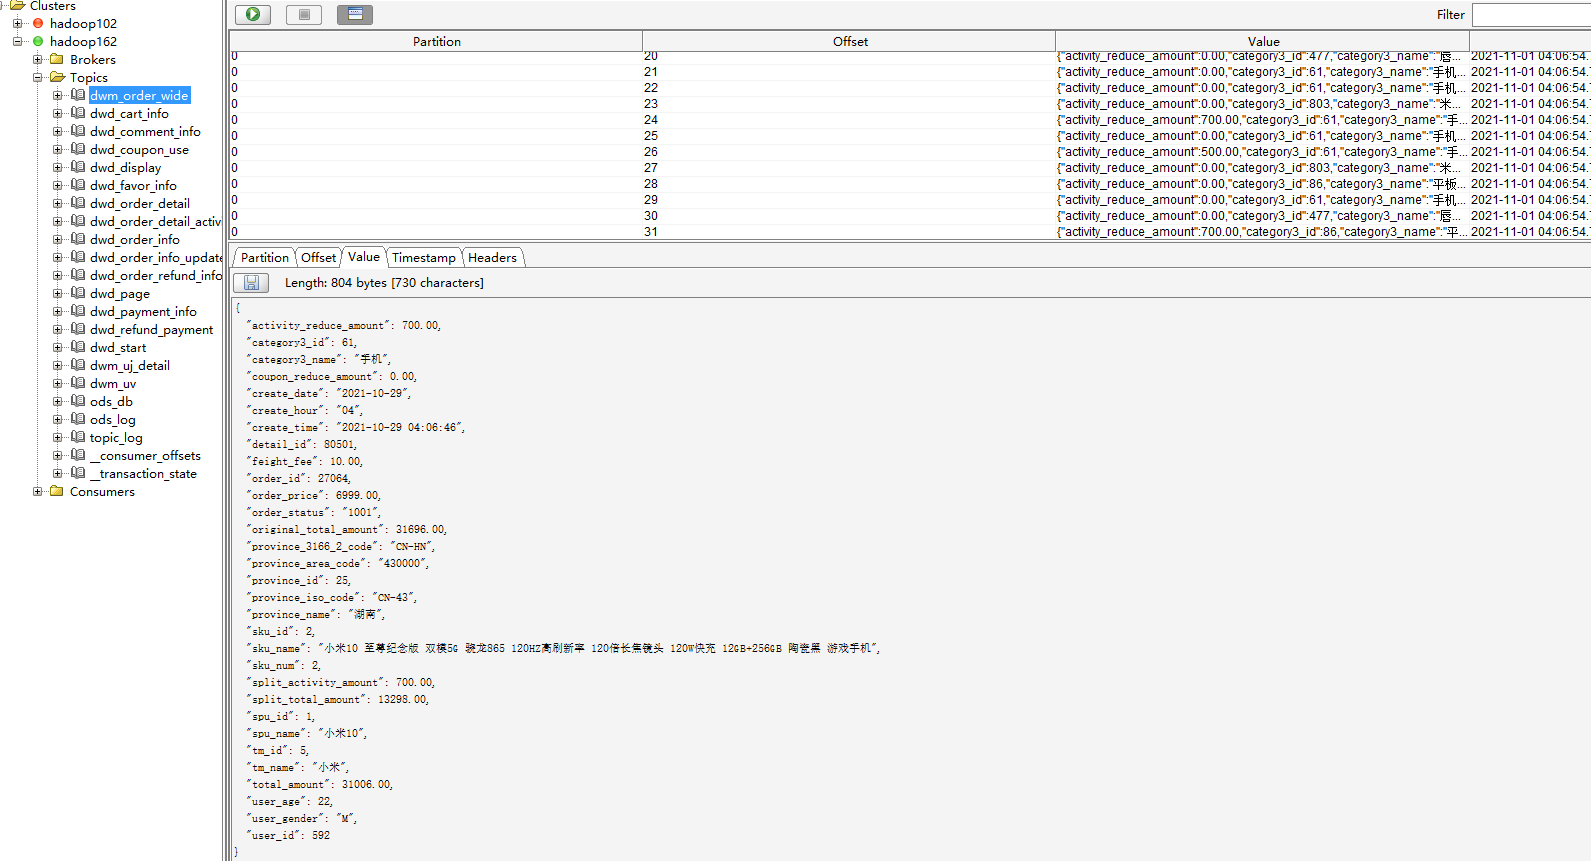Expand the Consumers node
The height and width of the screenshot is (861, 1591).
tap(37, 491)
